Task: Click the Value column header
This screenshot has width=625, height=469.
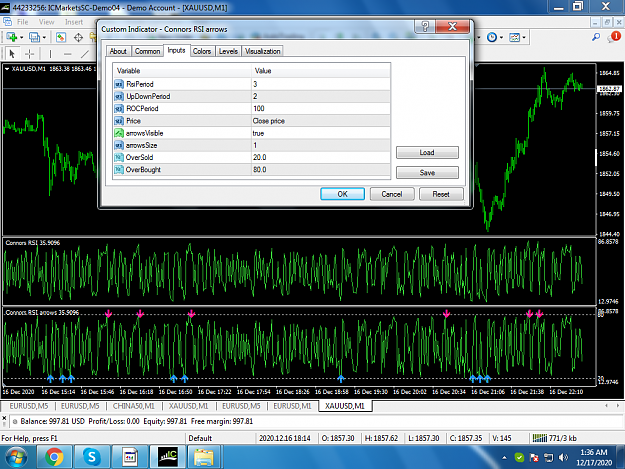Action: coord(320,71)
